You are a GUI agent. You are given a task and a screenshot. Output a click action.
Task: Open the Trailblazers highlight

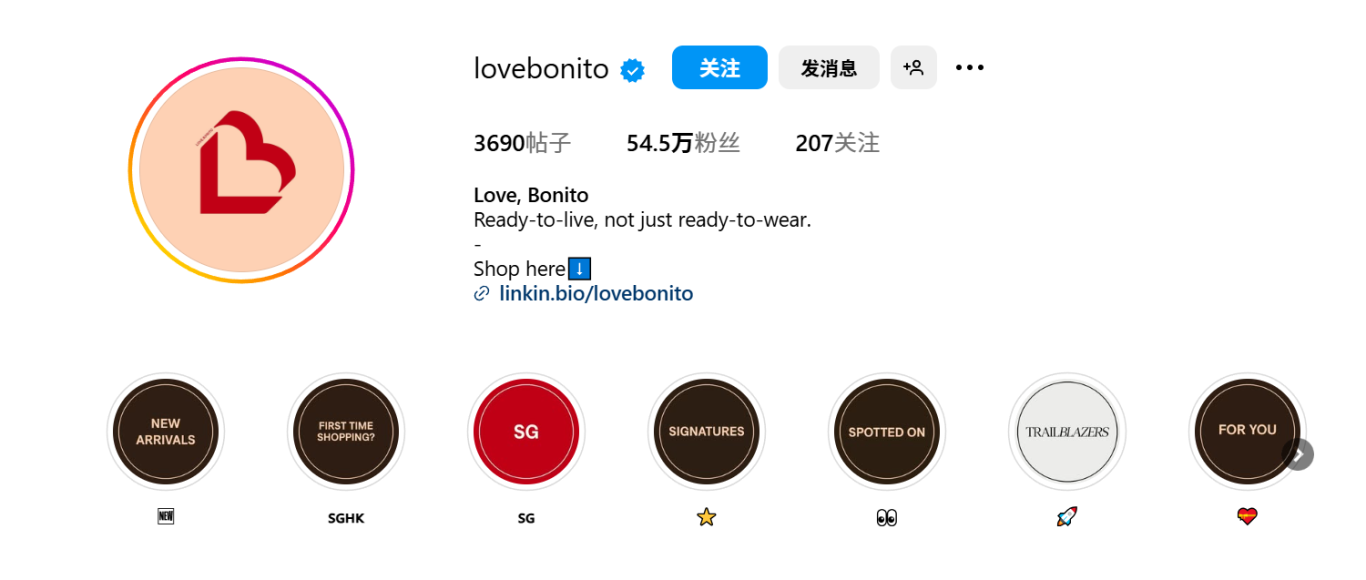tap(1067, 432)
